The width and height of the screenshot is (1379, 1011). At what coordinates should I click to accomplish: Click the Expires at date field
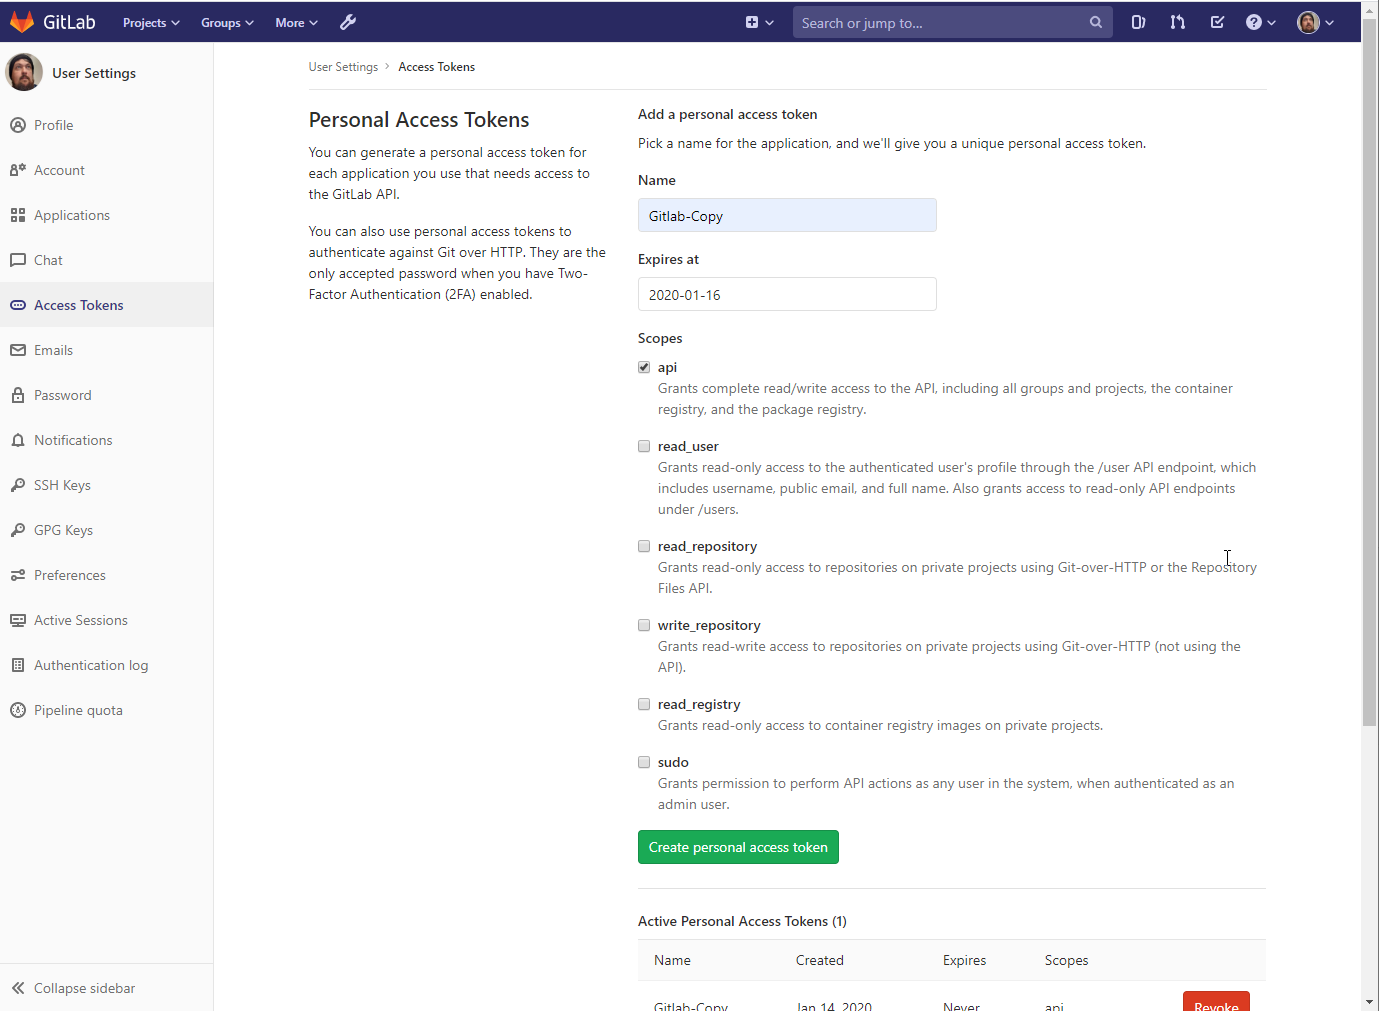[787, 294]
